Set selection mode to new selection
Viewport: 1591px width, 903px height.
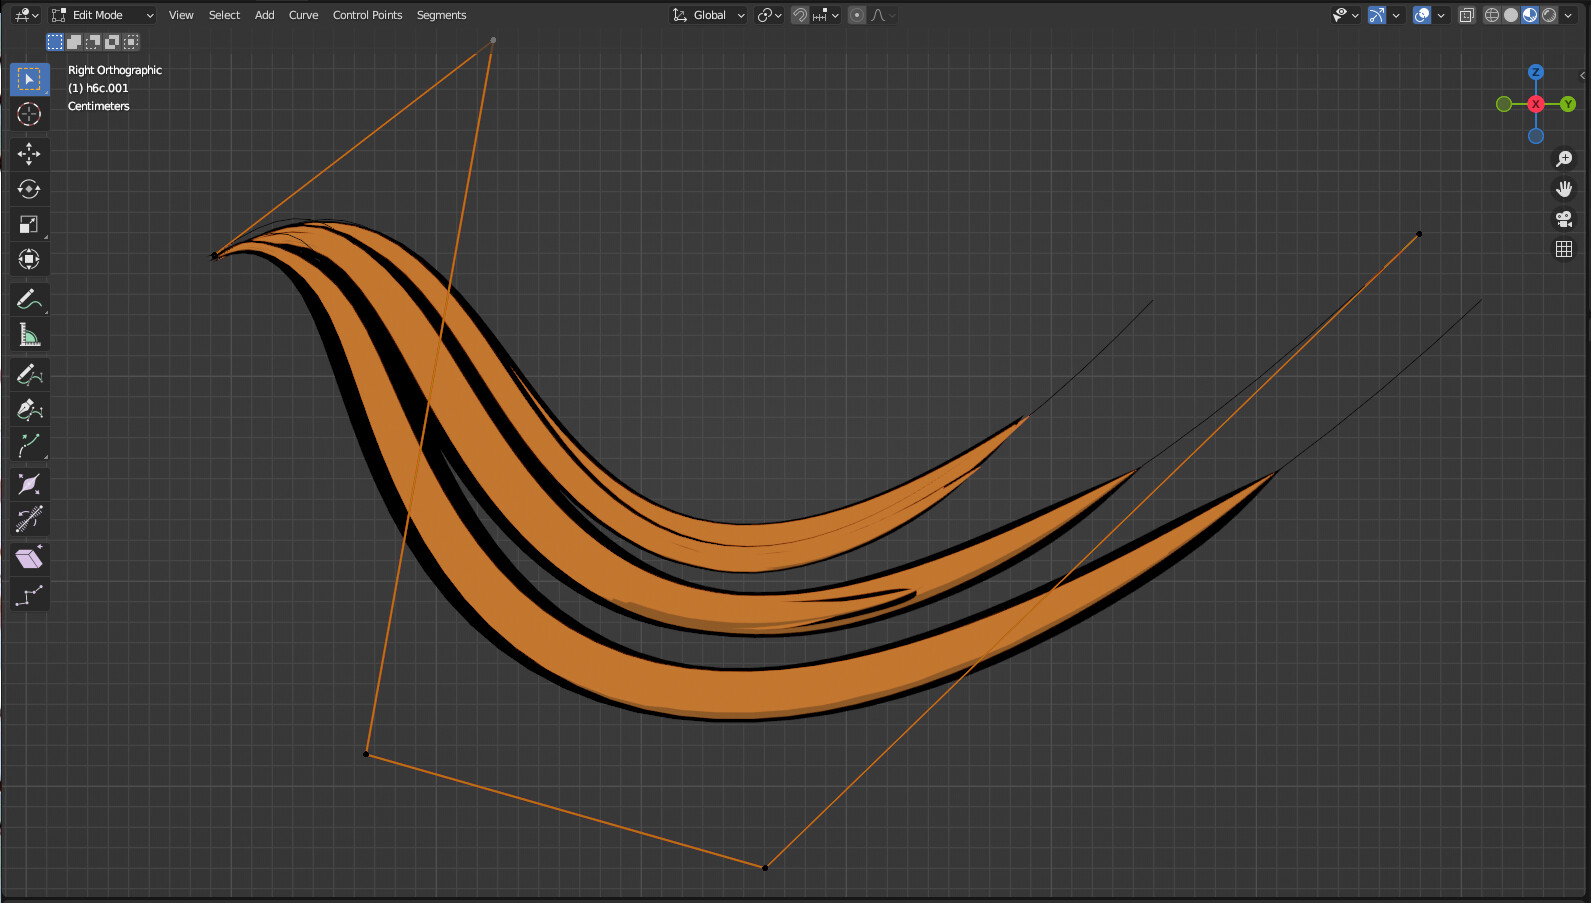click(x=55, y=42)
